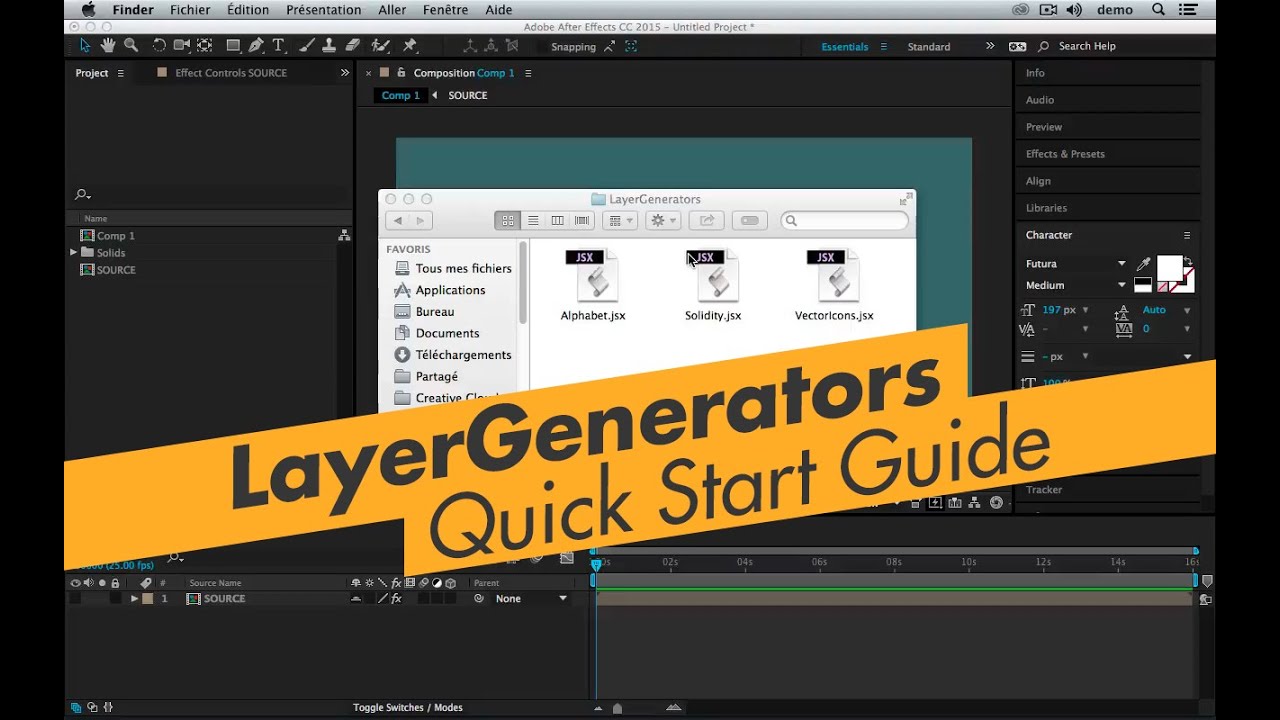Toggle the composition viewer lock icon

401,73
